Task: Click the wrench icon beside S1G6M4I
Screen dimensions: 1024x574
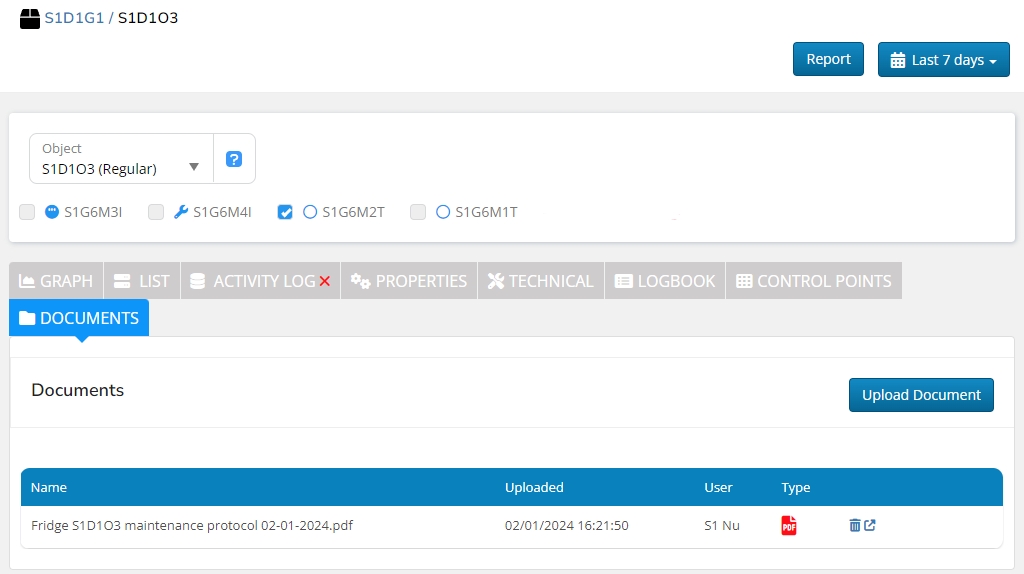Action: click(181, 212)
